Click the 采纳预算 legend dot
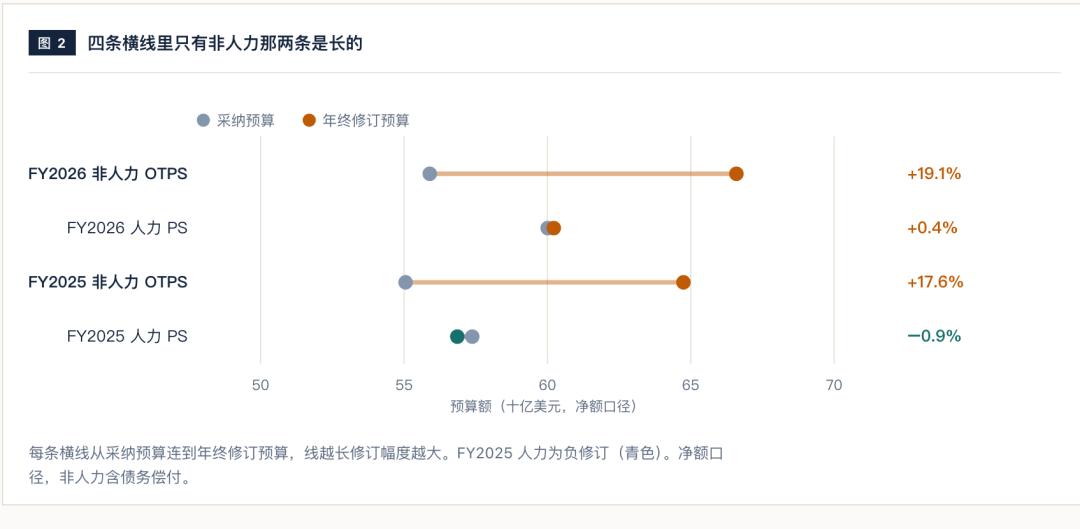Viewport: 1080px width, 529px height. [203, 121]
